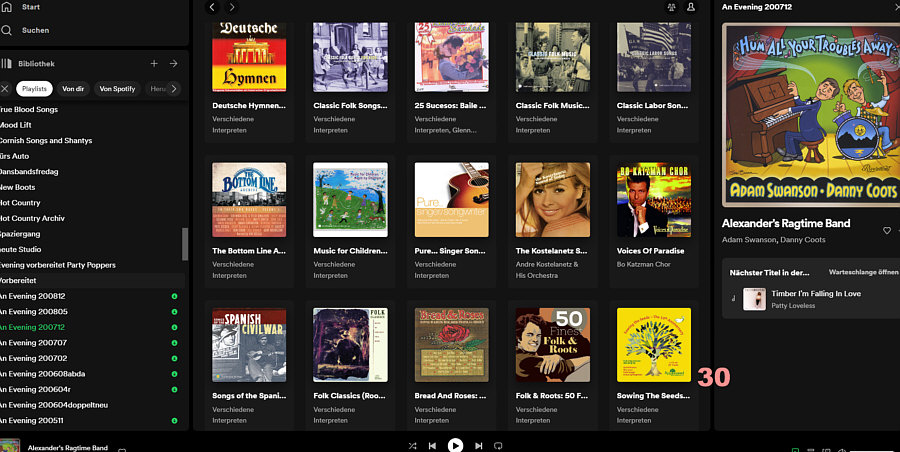Expand the Bibliothek with the arrow icon

173,63
